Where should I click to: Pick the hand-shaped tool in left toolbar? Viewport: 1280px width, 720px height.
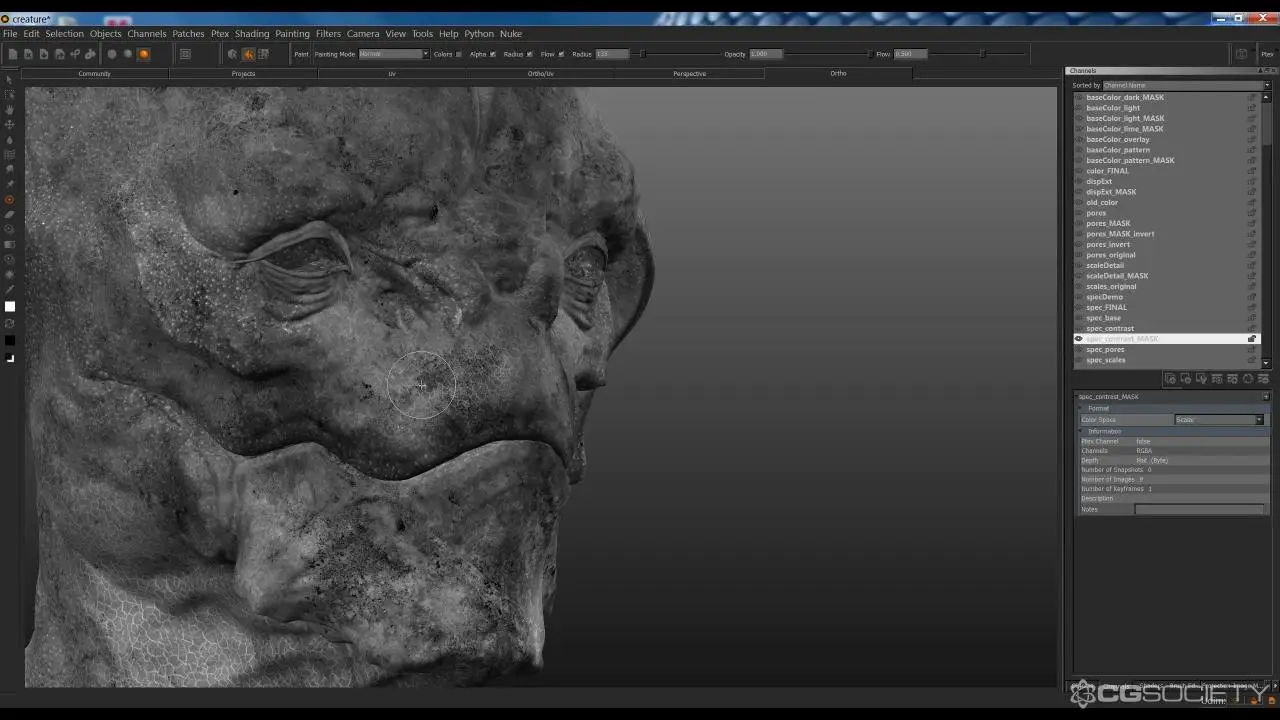[10, 109]
